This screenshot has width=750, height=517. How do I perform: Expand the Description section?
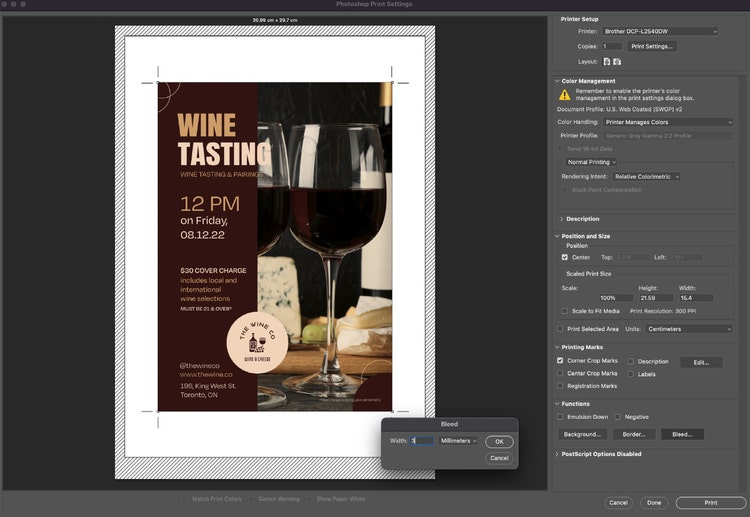[582, 218]
